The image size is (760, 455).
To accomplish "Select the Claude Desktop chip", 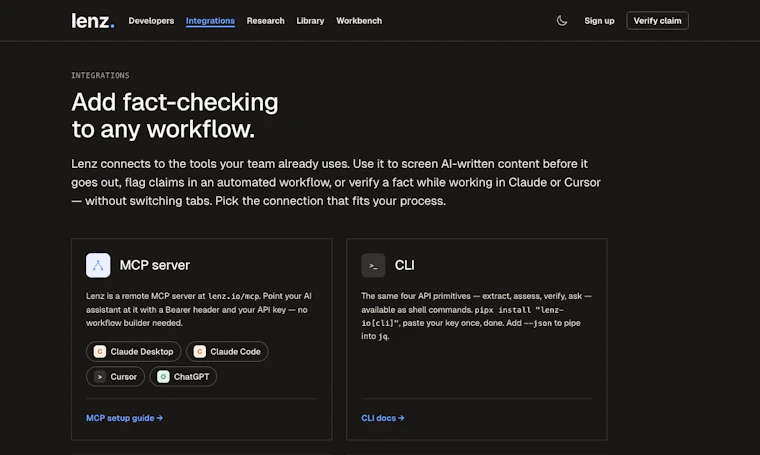I will (134, 351).
